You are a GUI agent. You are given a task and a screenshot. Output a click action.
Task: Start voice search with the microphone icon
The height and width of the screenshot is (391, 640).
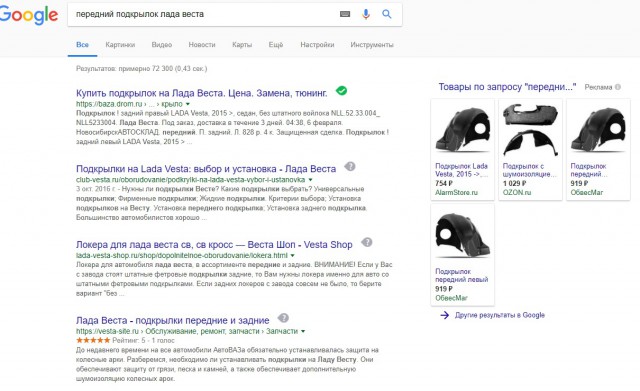point(366,14)
